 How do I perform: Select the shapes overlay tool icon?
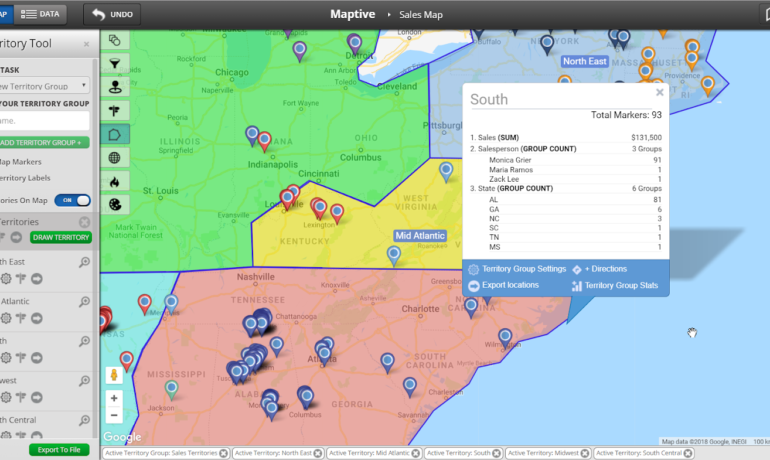pyautogui.click(x=115, y=40)
